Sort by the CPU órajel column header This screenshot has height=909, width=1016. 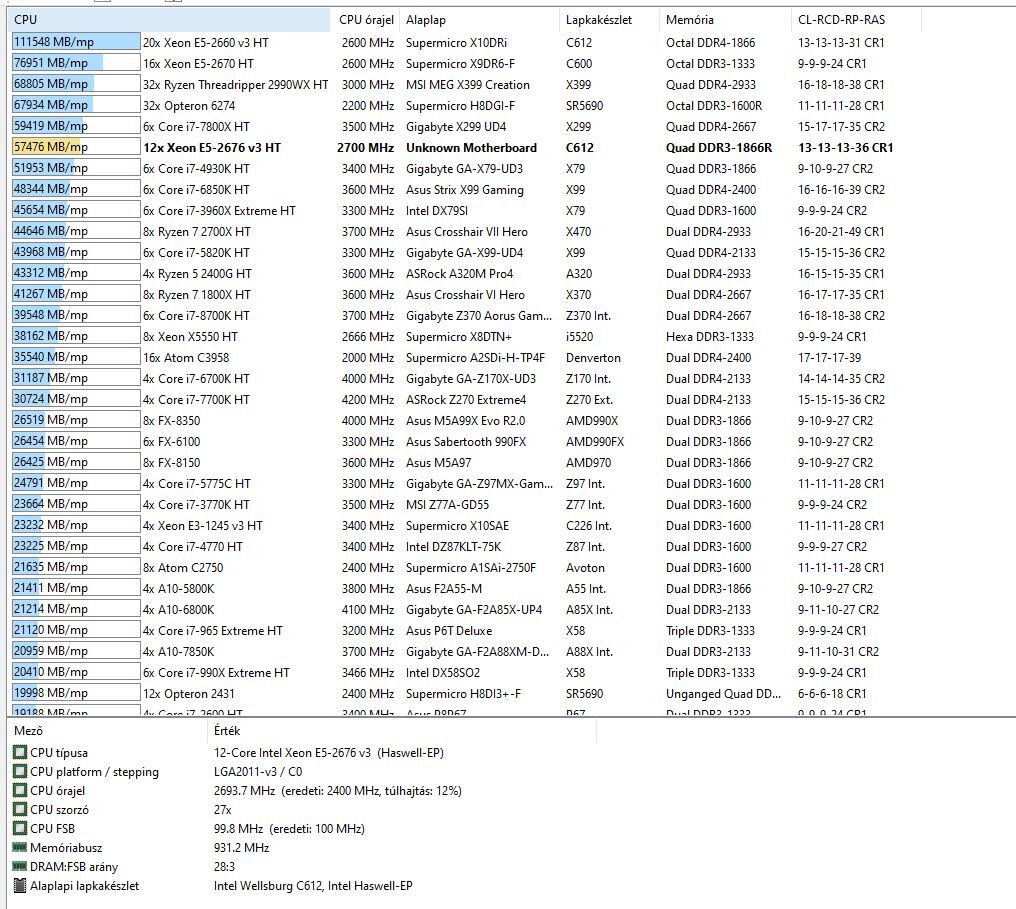(365, 19)
